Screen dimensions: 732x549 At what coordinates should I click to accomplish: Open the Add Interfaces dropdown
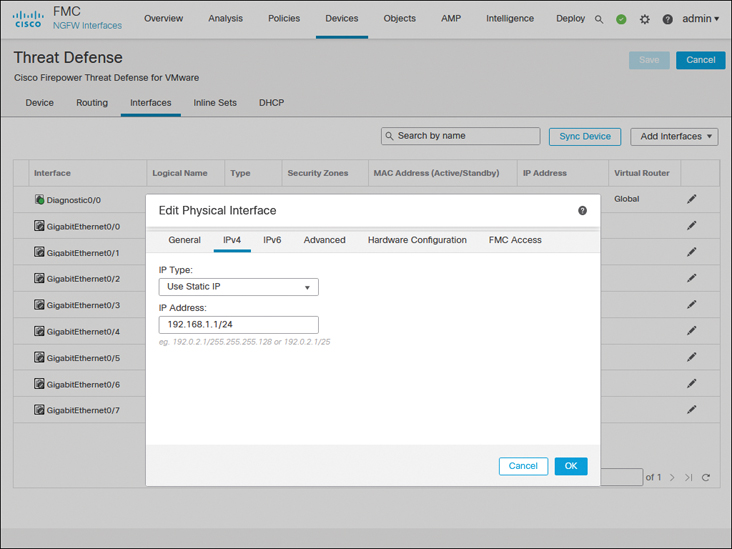[x=678, y=136]
